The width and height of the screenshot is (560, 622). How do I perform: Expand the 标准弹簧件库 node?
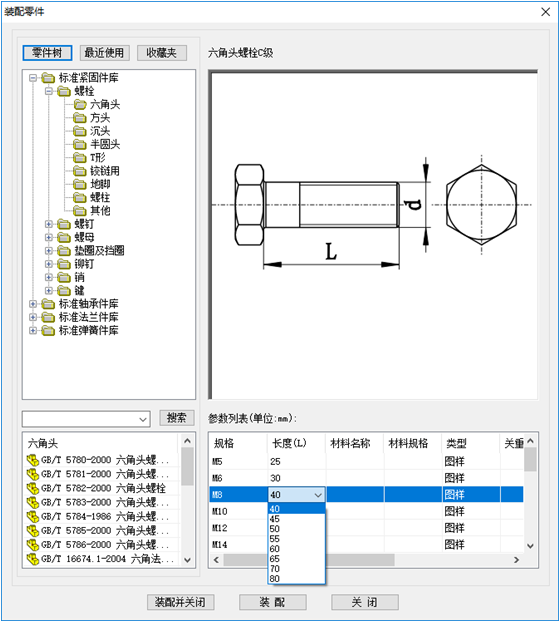[x=33, y=330]
